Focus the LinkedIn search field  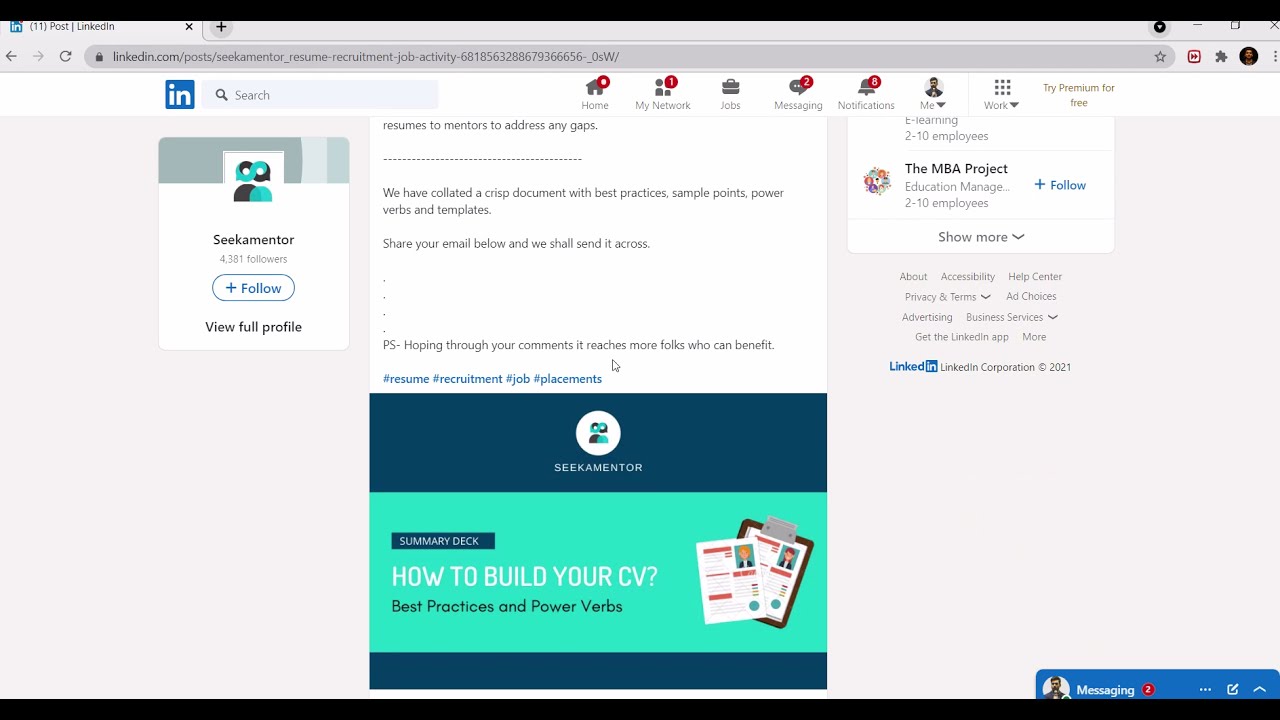[320, 95]
